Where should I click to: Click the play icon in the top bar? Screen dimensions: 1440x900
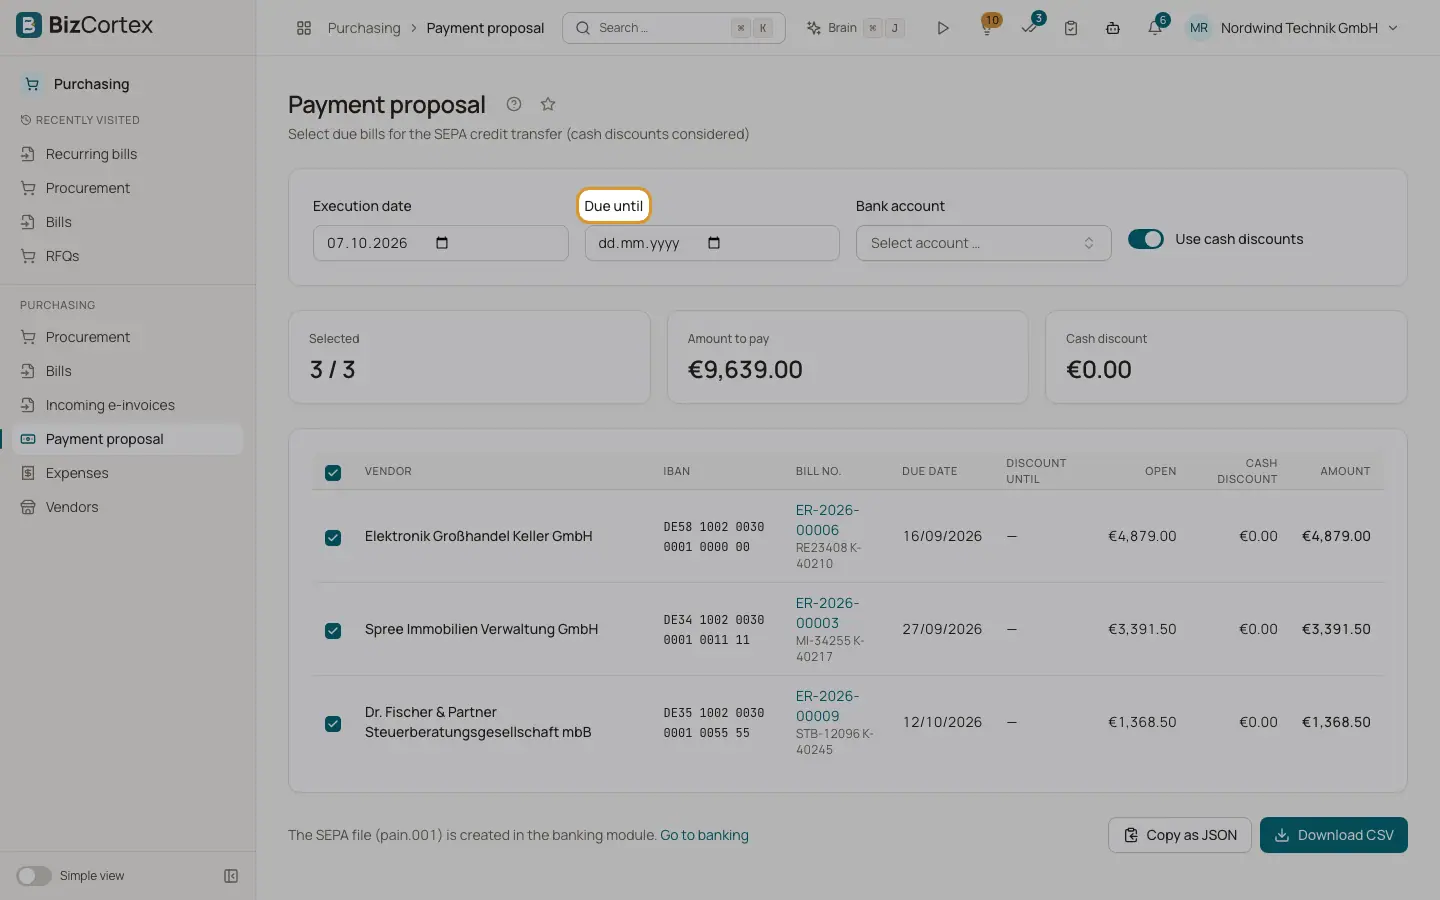pyautogui.click(x=942, y=28)
